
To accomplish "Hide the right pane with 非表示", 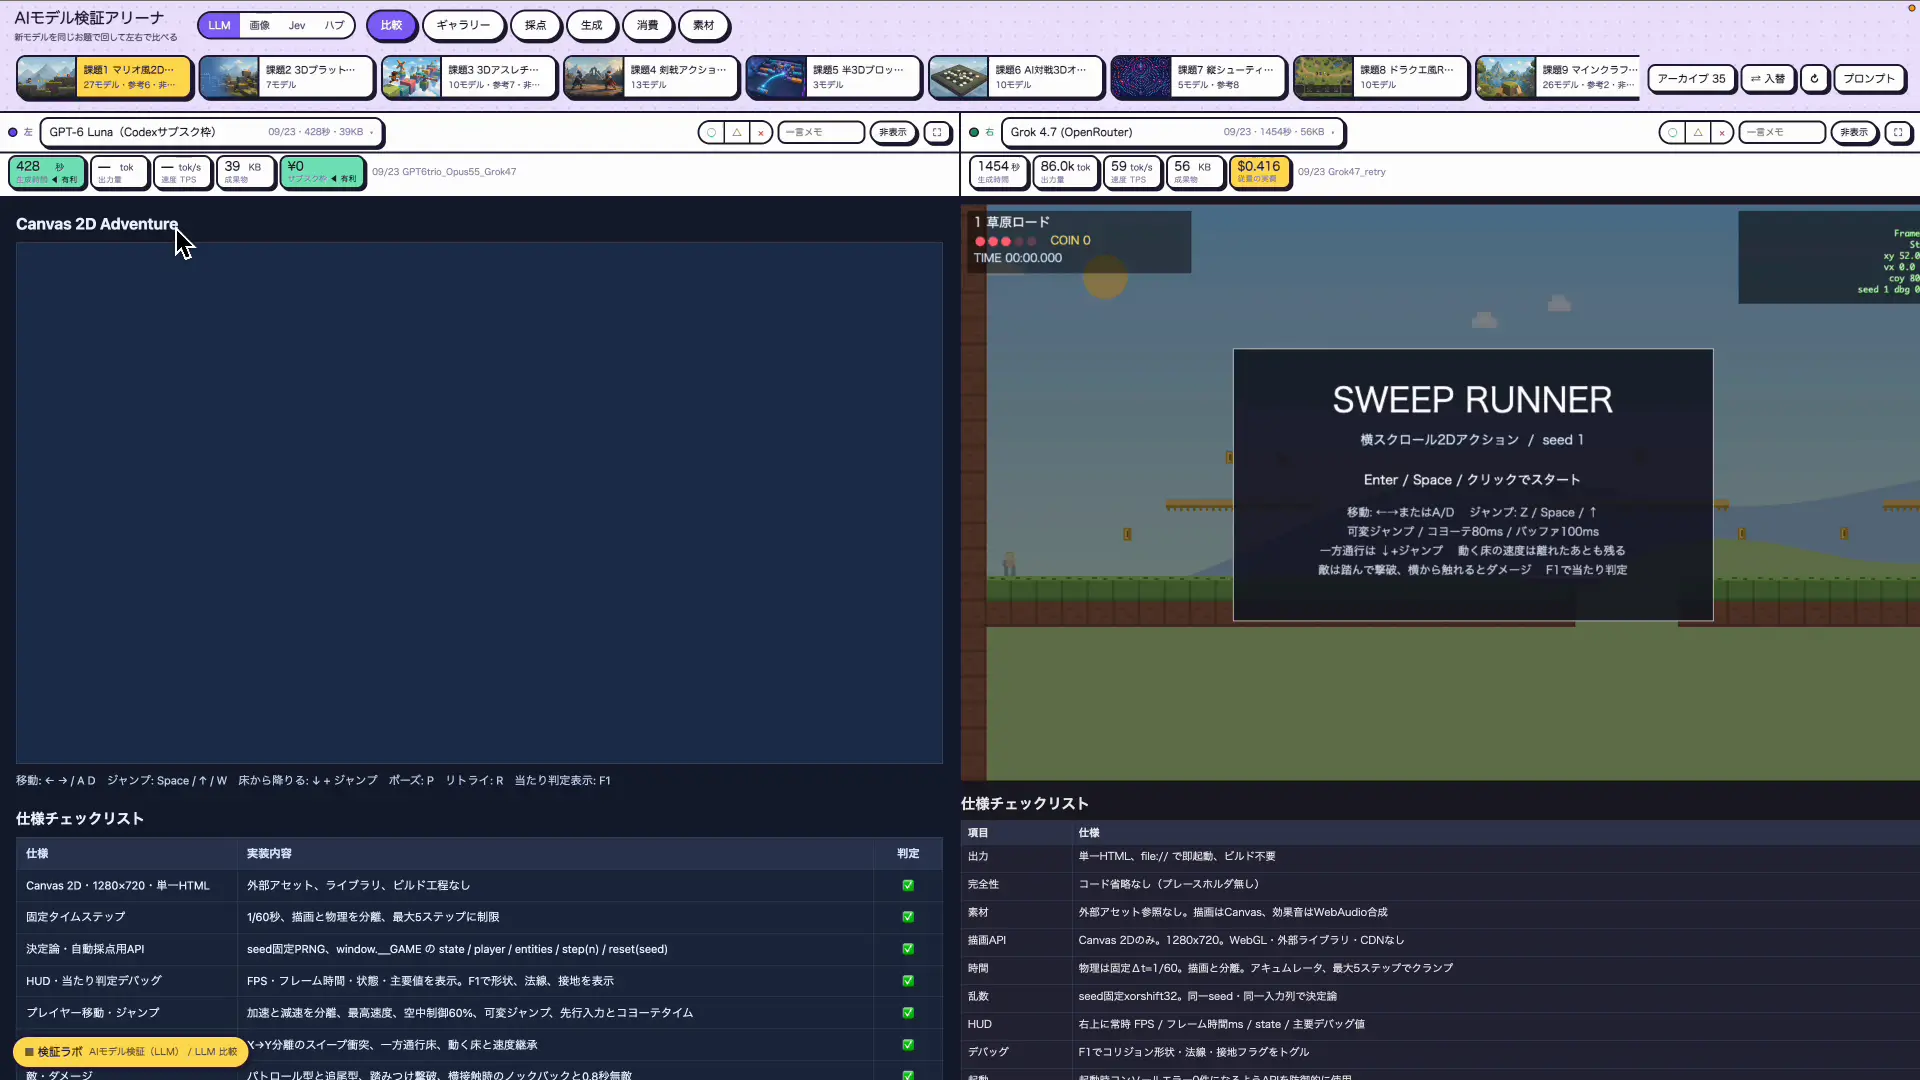I will click(x=1854, y=132).
